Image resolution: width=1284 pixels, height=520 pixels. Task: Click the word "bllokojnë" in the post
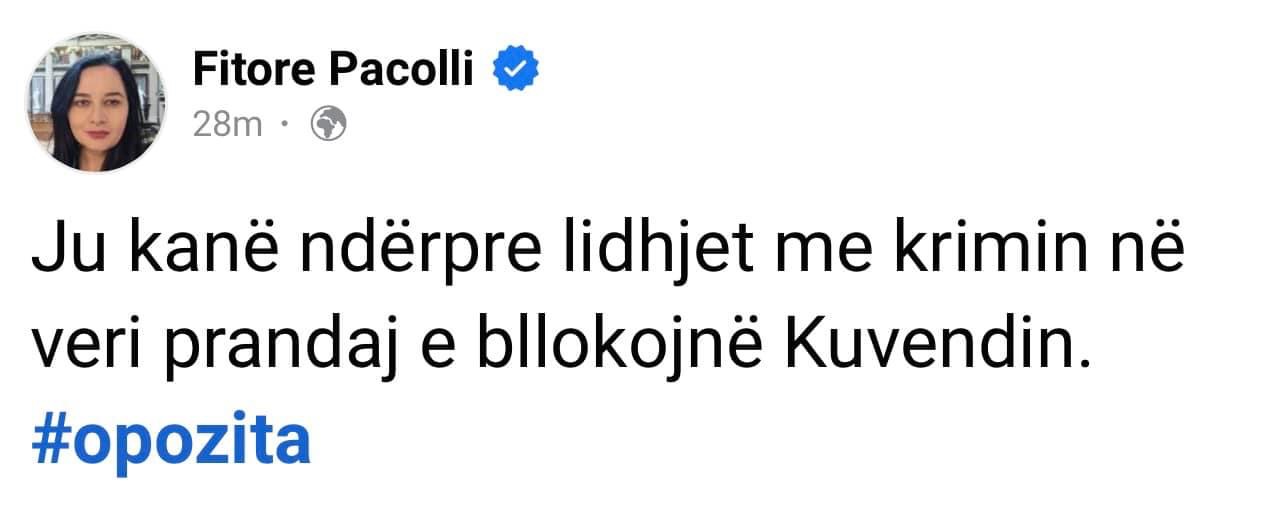[x=641, y=347]
